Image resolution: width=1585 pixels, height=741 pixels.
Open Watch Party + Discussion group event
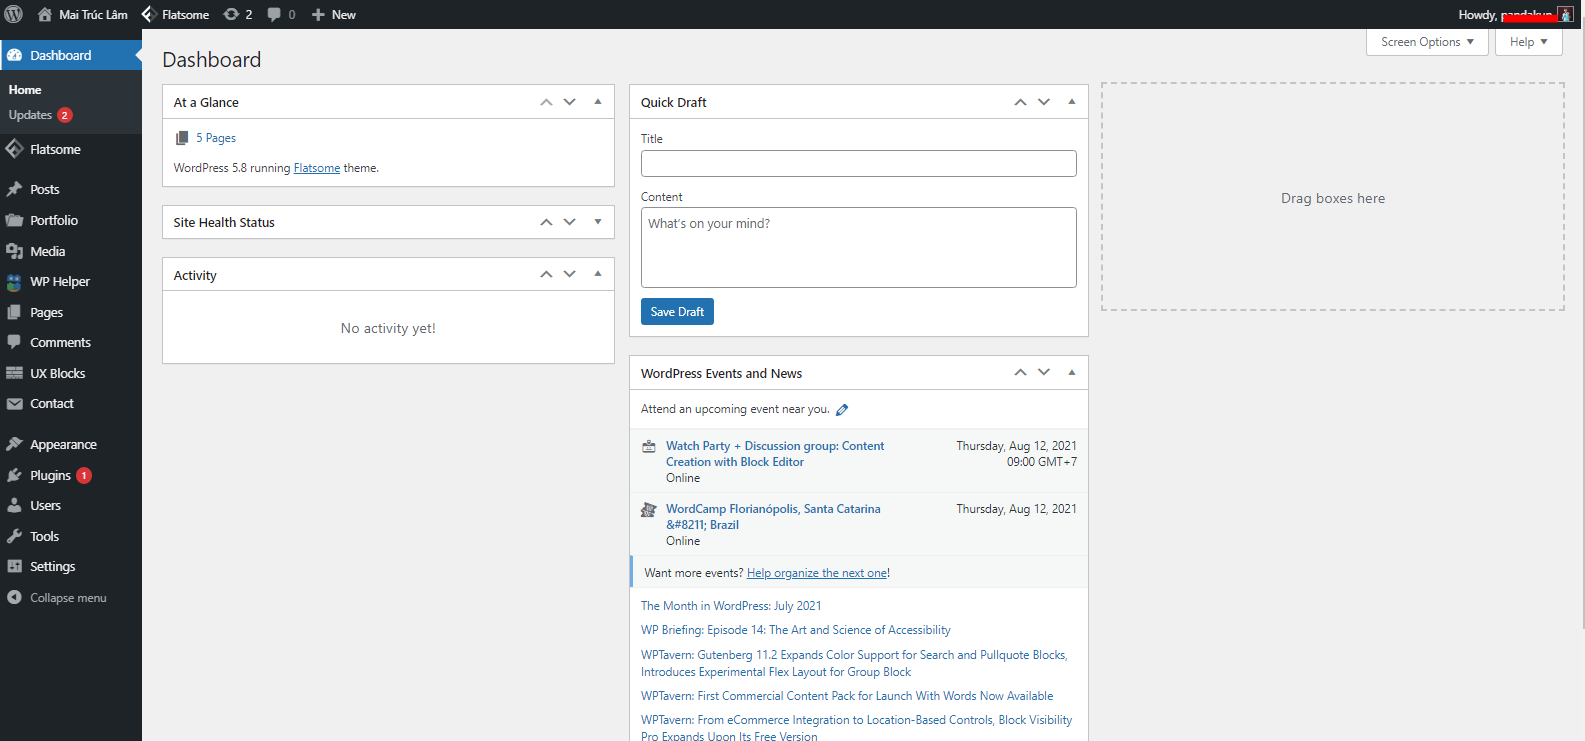[x=775, y=454]
